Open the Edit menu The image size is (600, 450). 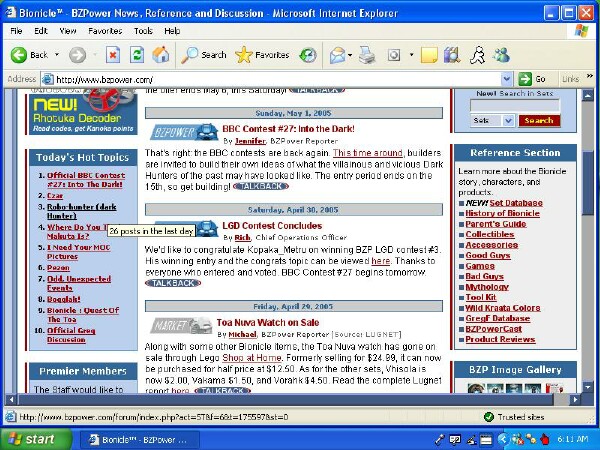(x=41, y=31)
